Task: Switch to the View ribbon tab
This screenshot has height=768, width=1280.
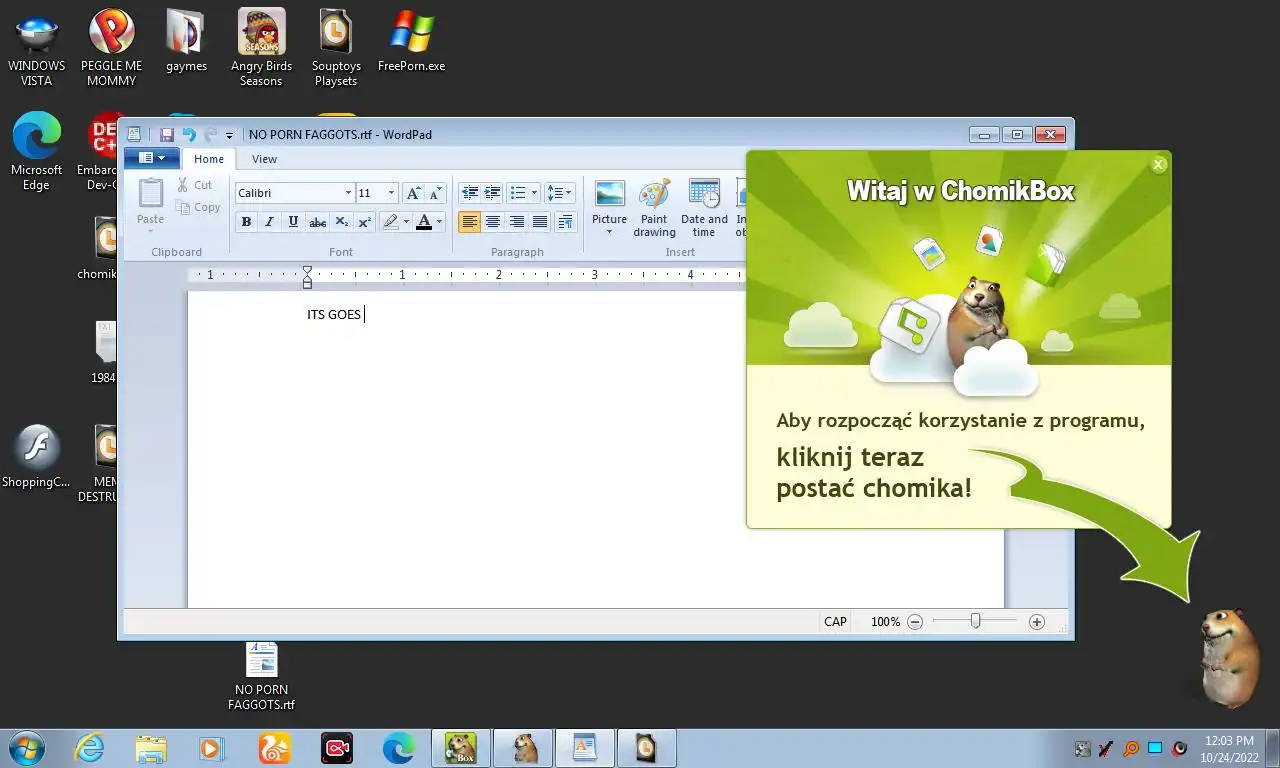Action: [264, 159]
